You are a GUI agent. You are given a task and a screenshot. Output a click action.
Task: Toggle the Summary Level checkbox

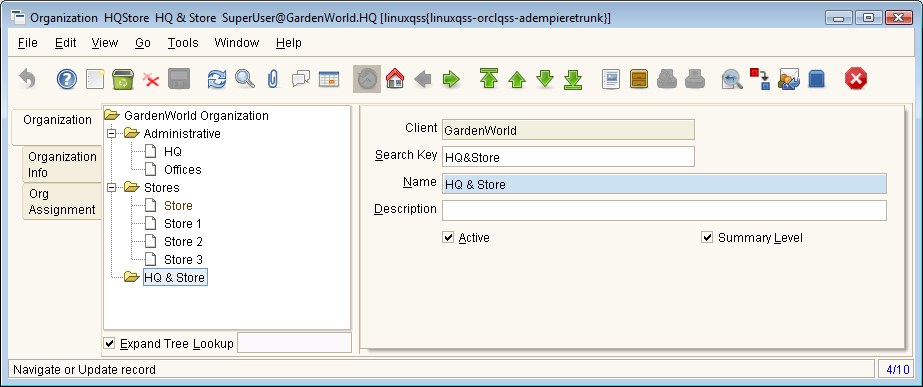pos(707,237)
